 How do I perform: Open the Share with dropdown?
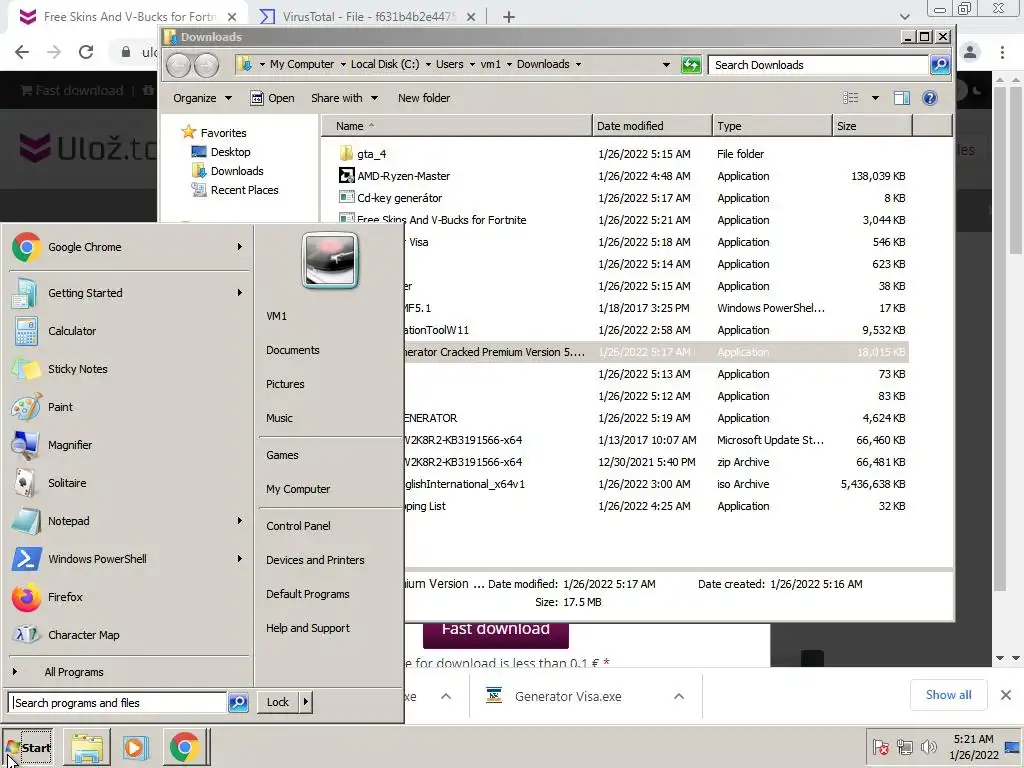[x=344, y=98]
